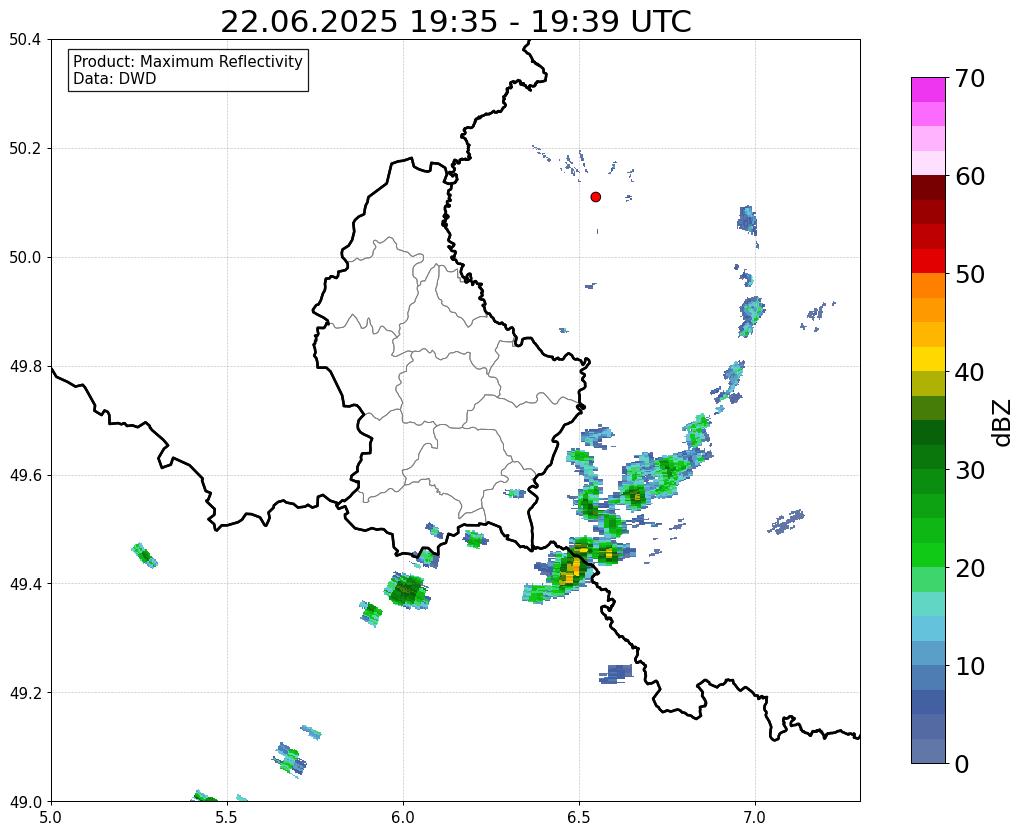Click the x-axis tick label 5.5
The image size is (1023, 834).
click(x=227, y=818)
